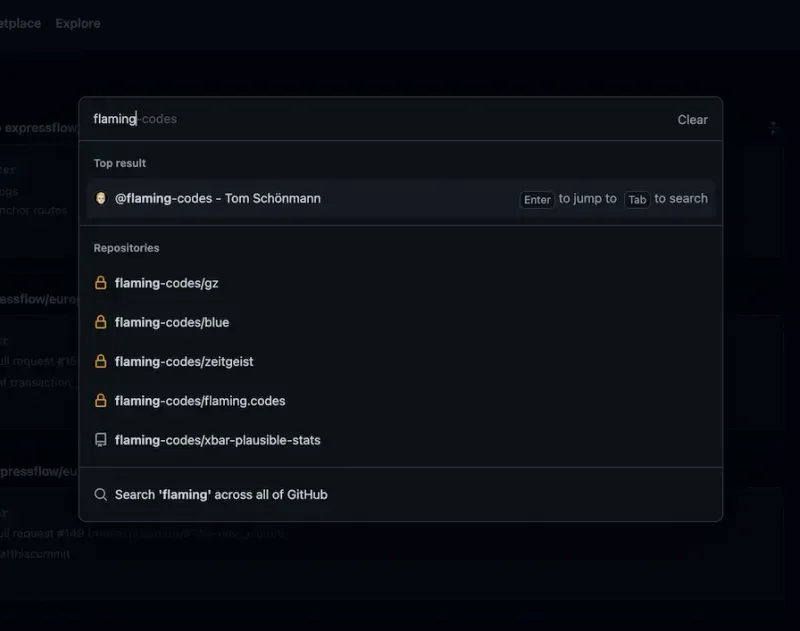This screenshot has width=800, height=631.
Task: Click lock icon beside flaming-codes/flaming.codes
Action: point(101,400)
